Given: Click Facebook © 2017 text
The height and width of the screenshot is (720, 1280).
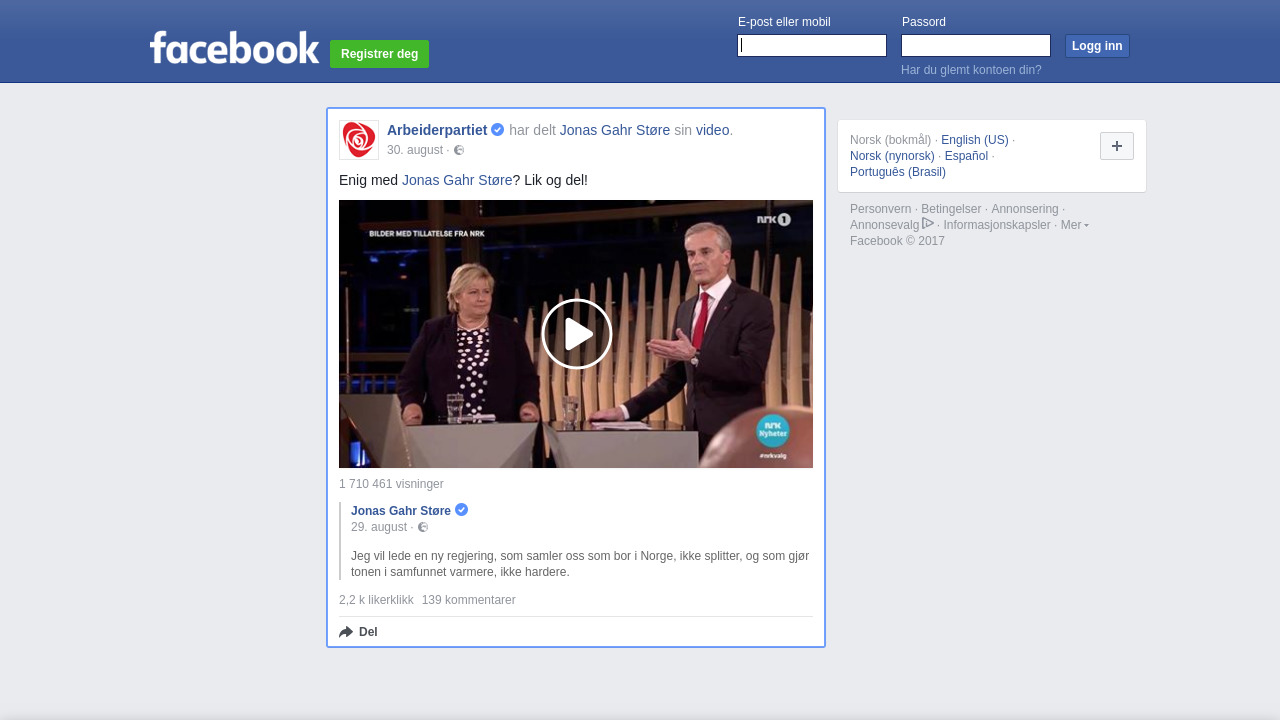Looking at the screenshot, I should 897,241.
